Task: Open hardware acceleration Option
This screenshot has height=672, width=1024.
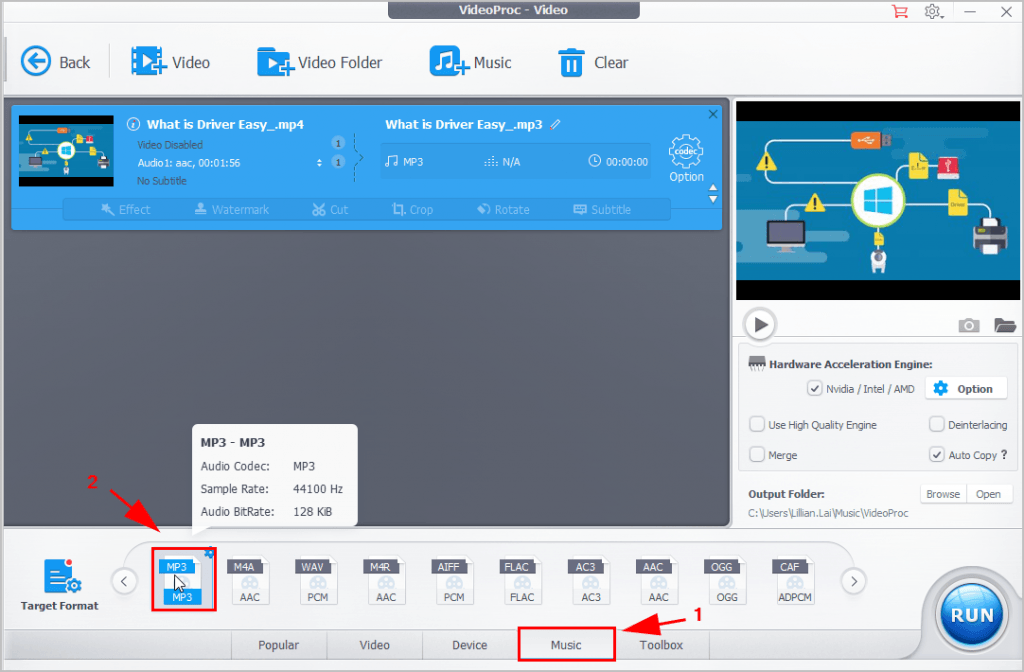Action: [965, 389]
